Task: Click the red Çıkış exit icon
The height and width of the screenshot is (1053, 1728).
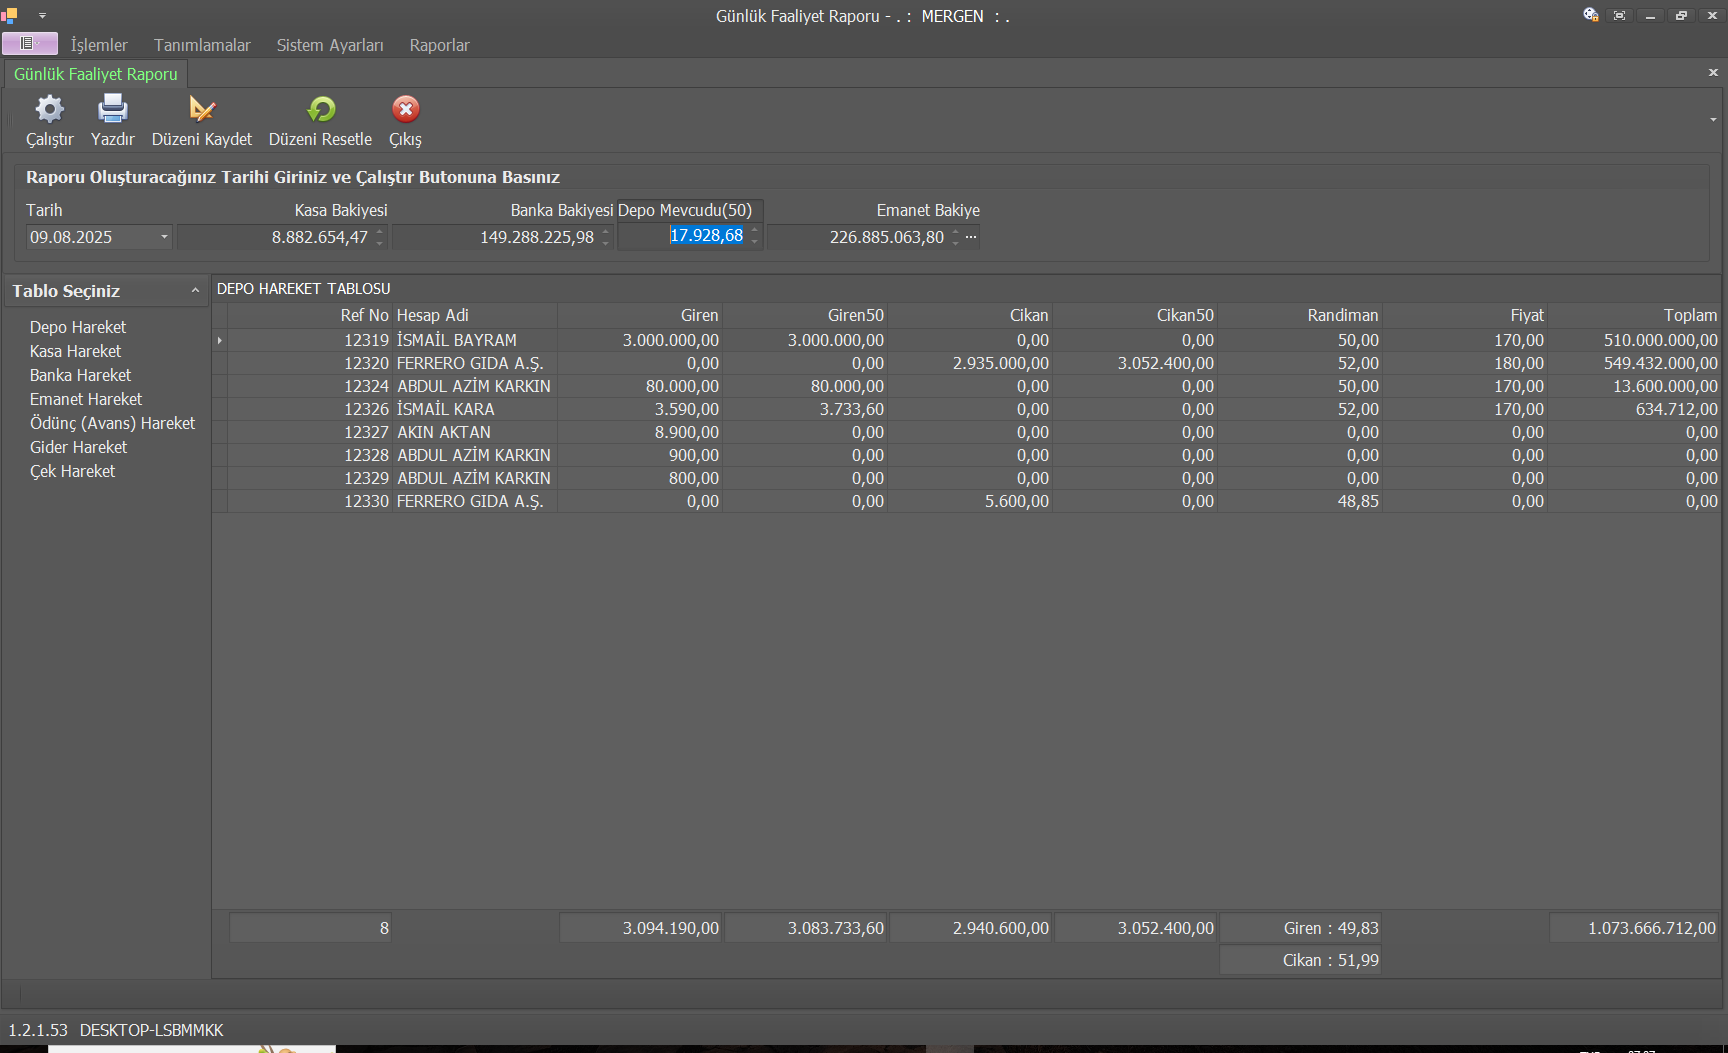Action: coord(405,110)
